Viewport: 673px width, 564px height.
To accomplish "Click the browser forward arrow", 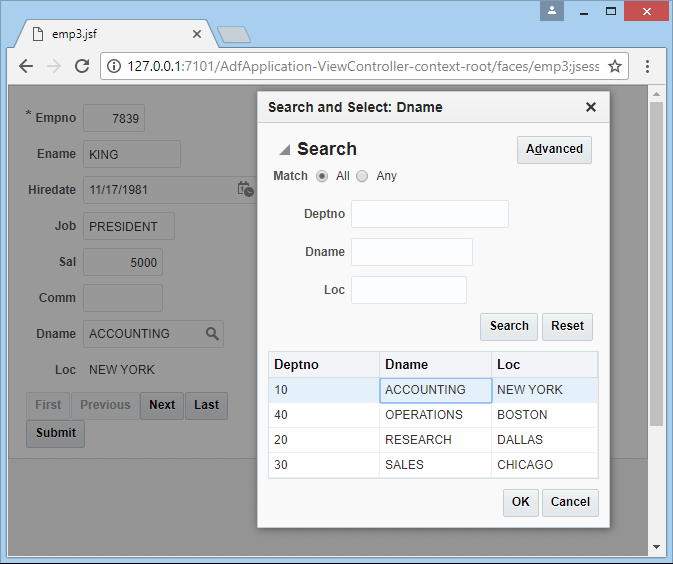I will click(54, 67).
